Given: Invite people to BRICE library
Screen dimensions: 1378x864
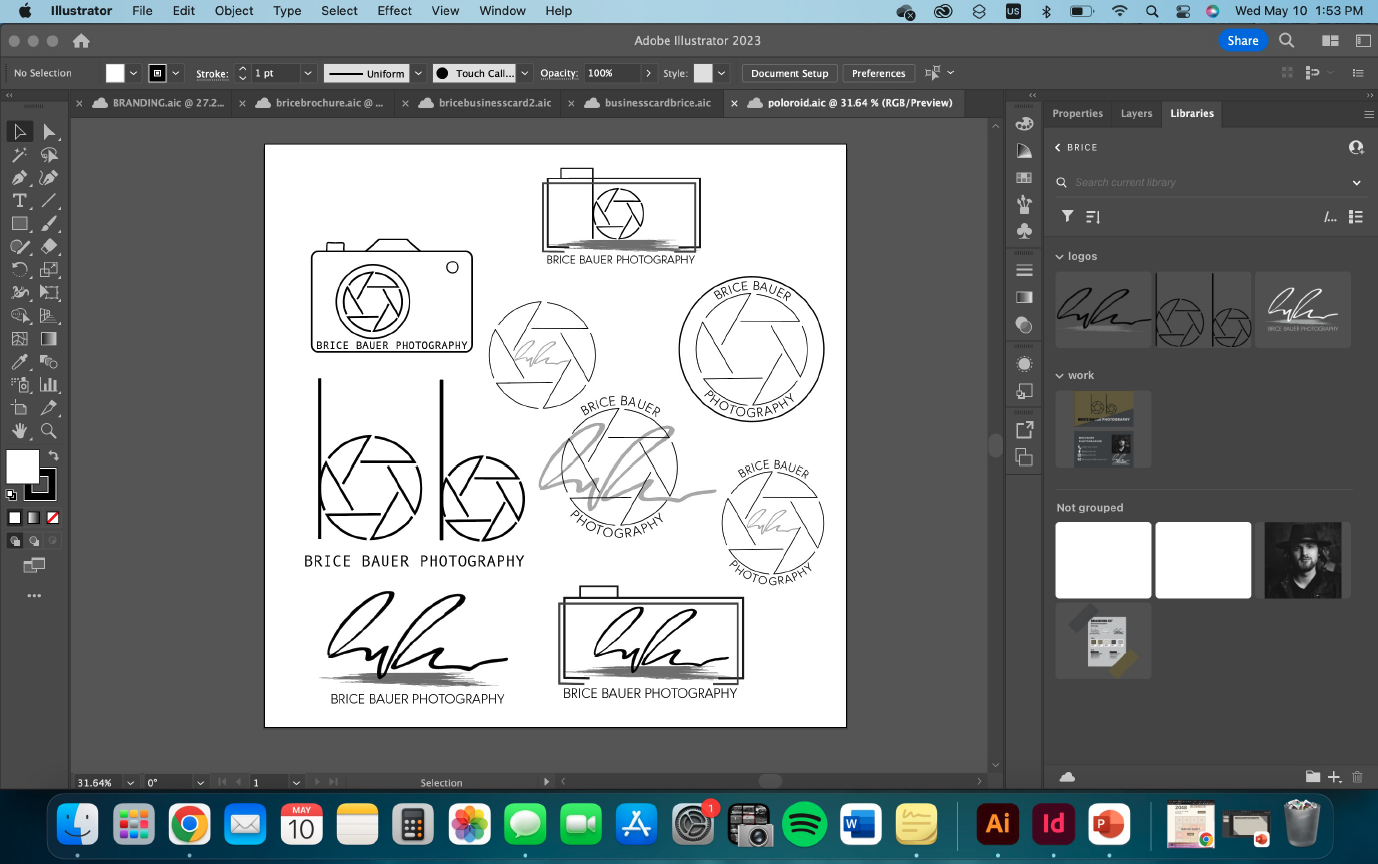Looking at the screenshot, I should click(1356, 147).
